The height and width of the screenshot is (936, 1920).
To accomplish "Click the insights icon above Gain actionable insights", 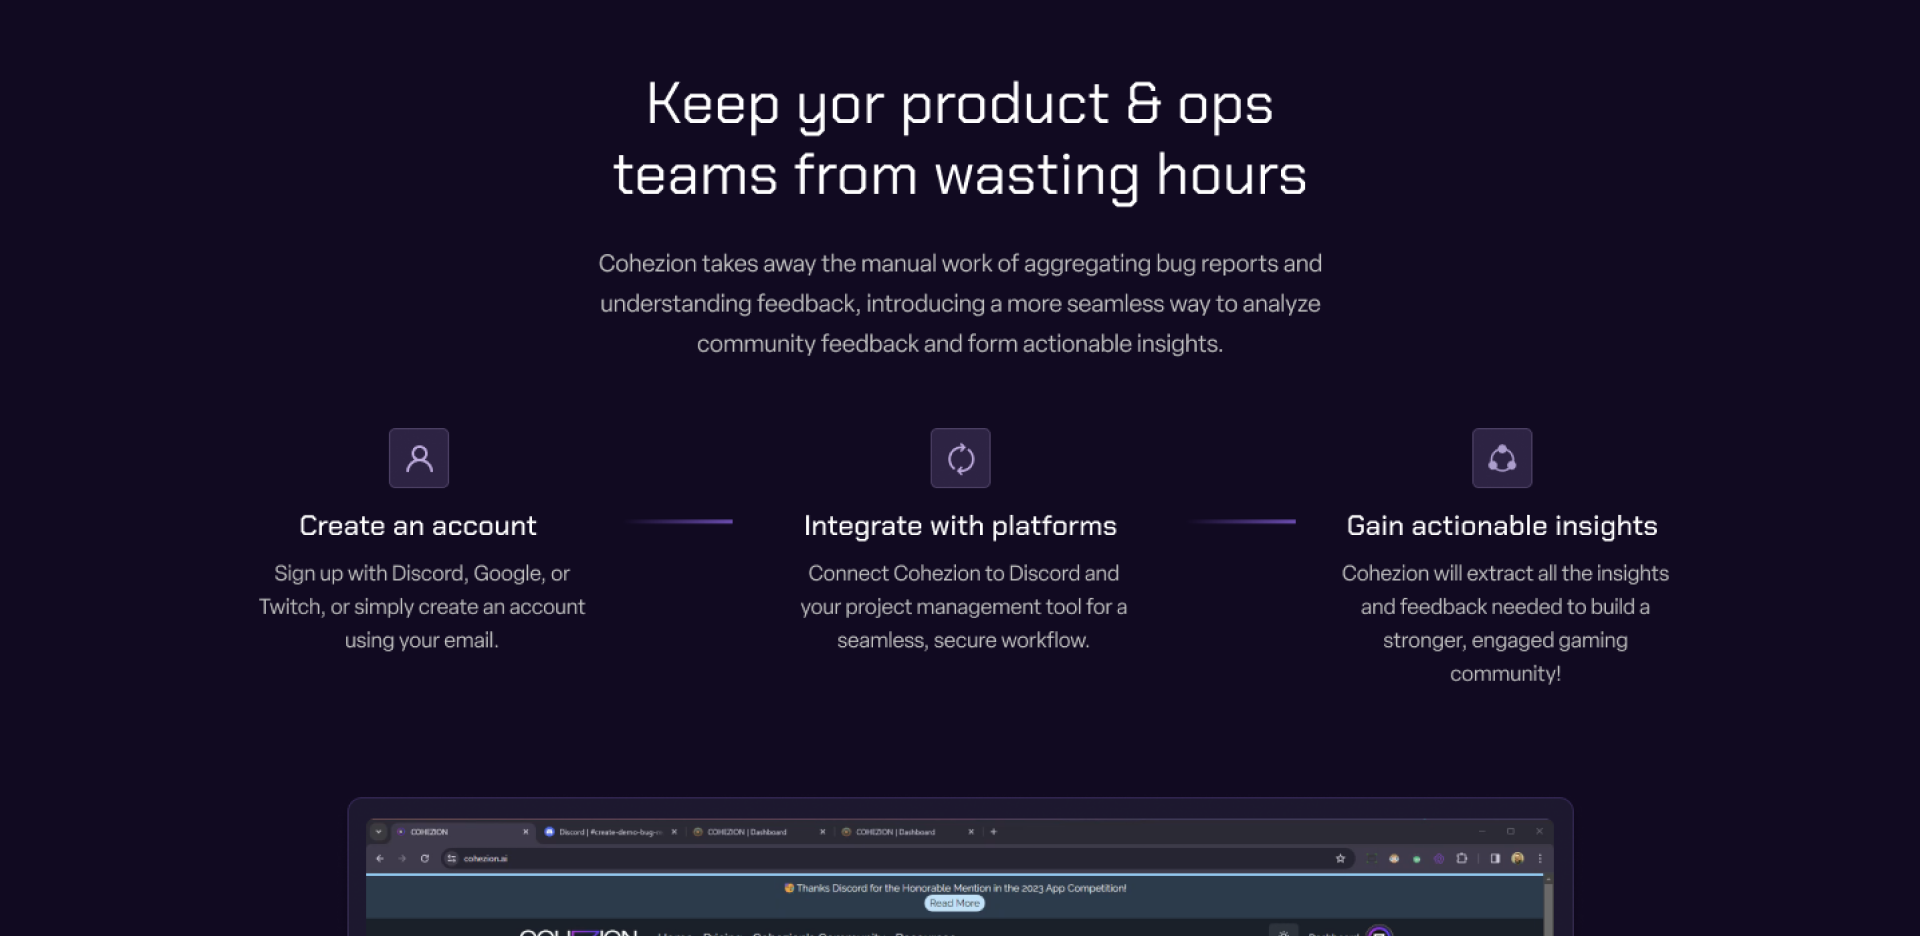I will 1502,458.
